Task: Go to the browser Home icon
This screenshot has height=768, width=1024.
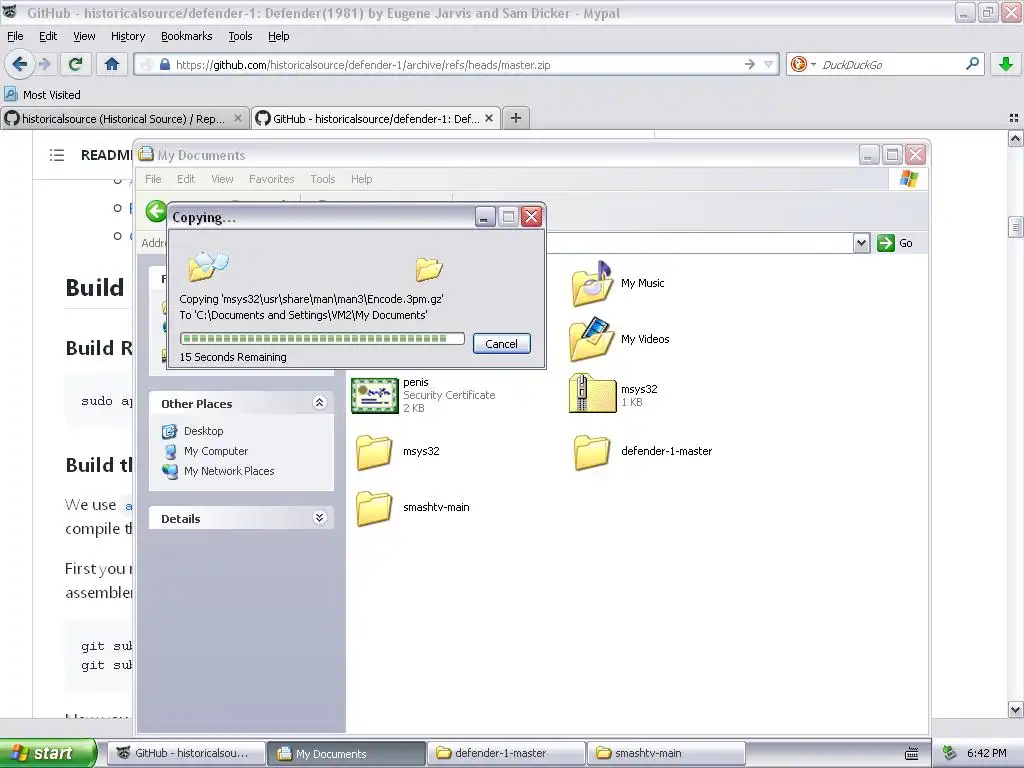Action: pos(112,64)
